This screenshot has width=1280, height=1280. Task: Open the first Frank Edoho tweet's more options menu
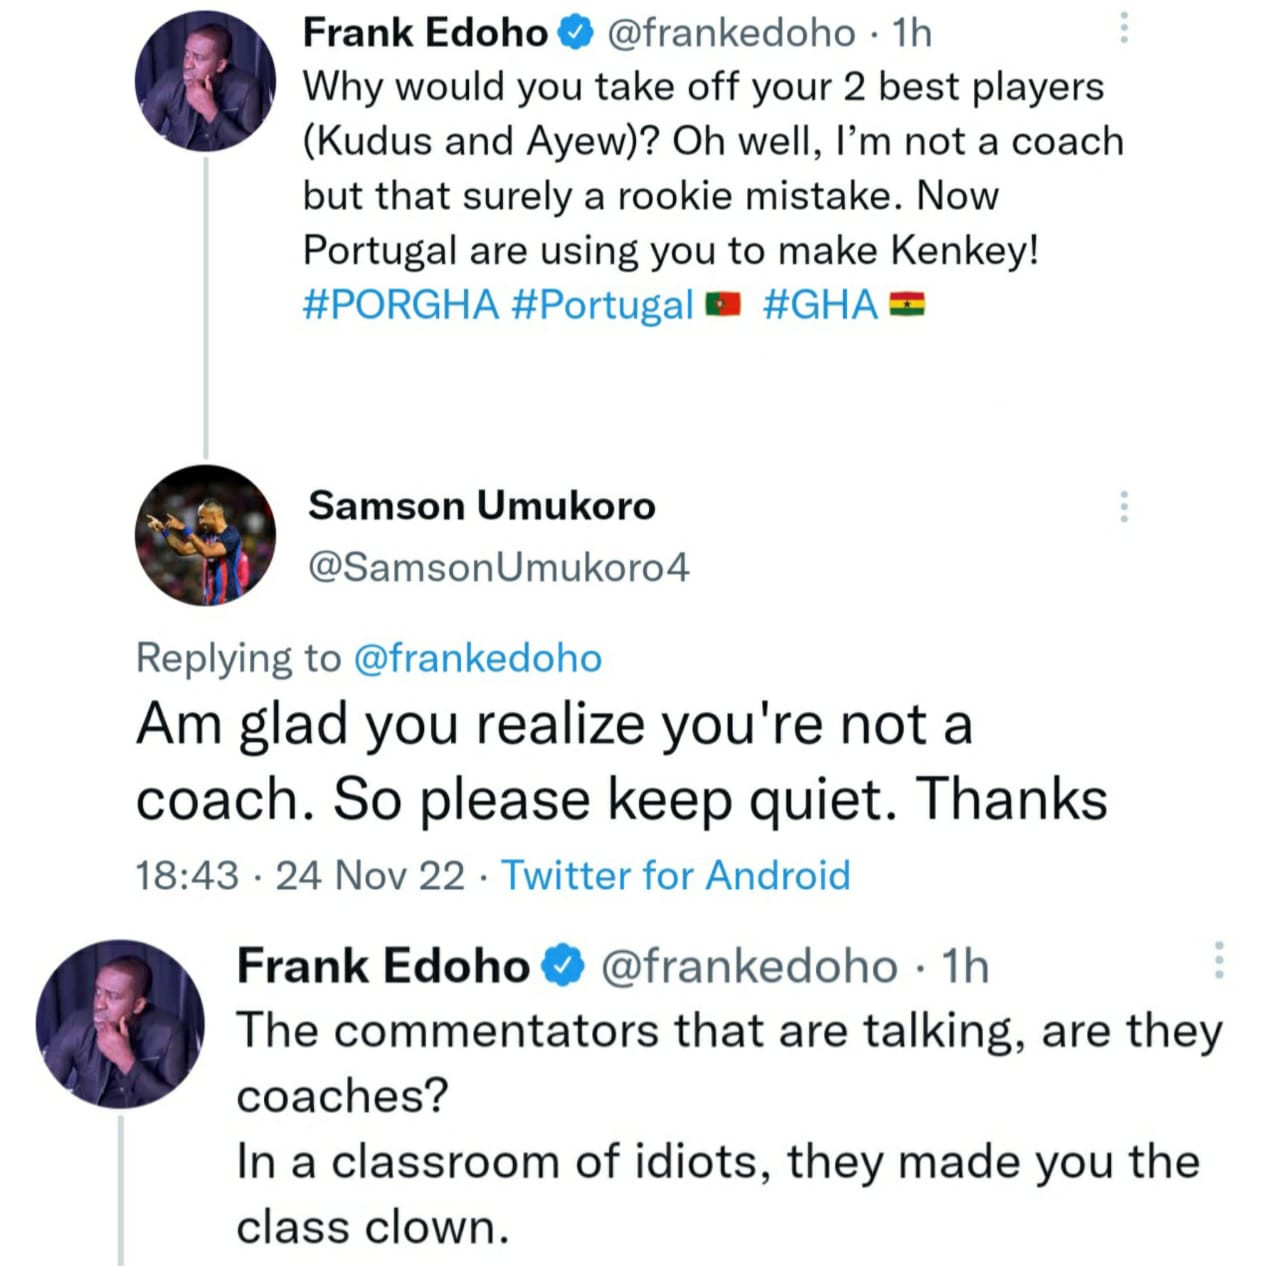coord(1124,28)
